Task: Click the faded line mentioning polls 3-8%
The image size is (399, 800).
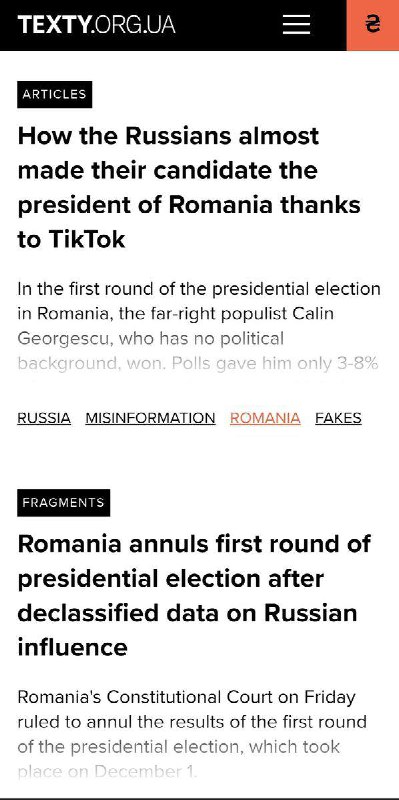Action: tap(198, 363)
